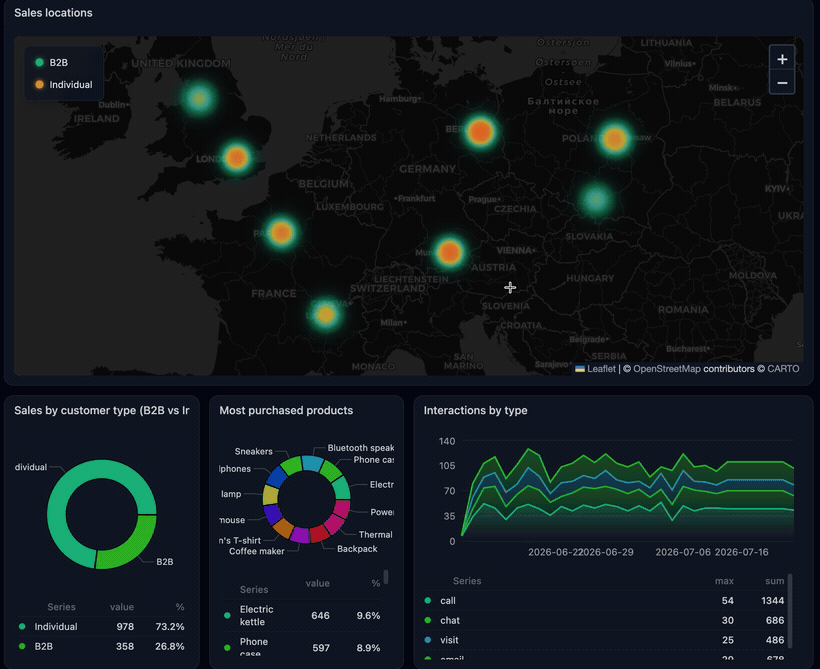This screenshot has width=820, height=669.
Task: Click the 2026-07-16 axis label
Action: tap(742, 552)
